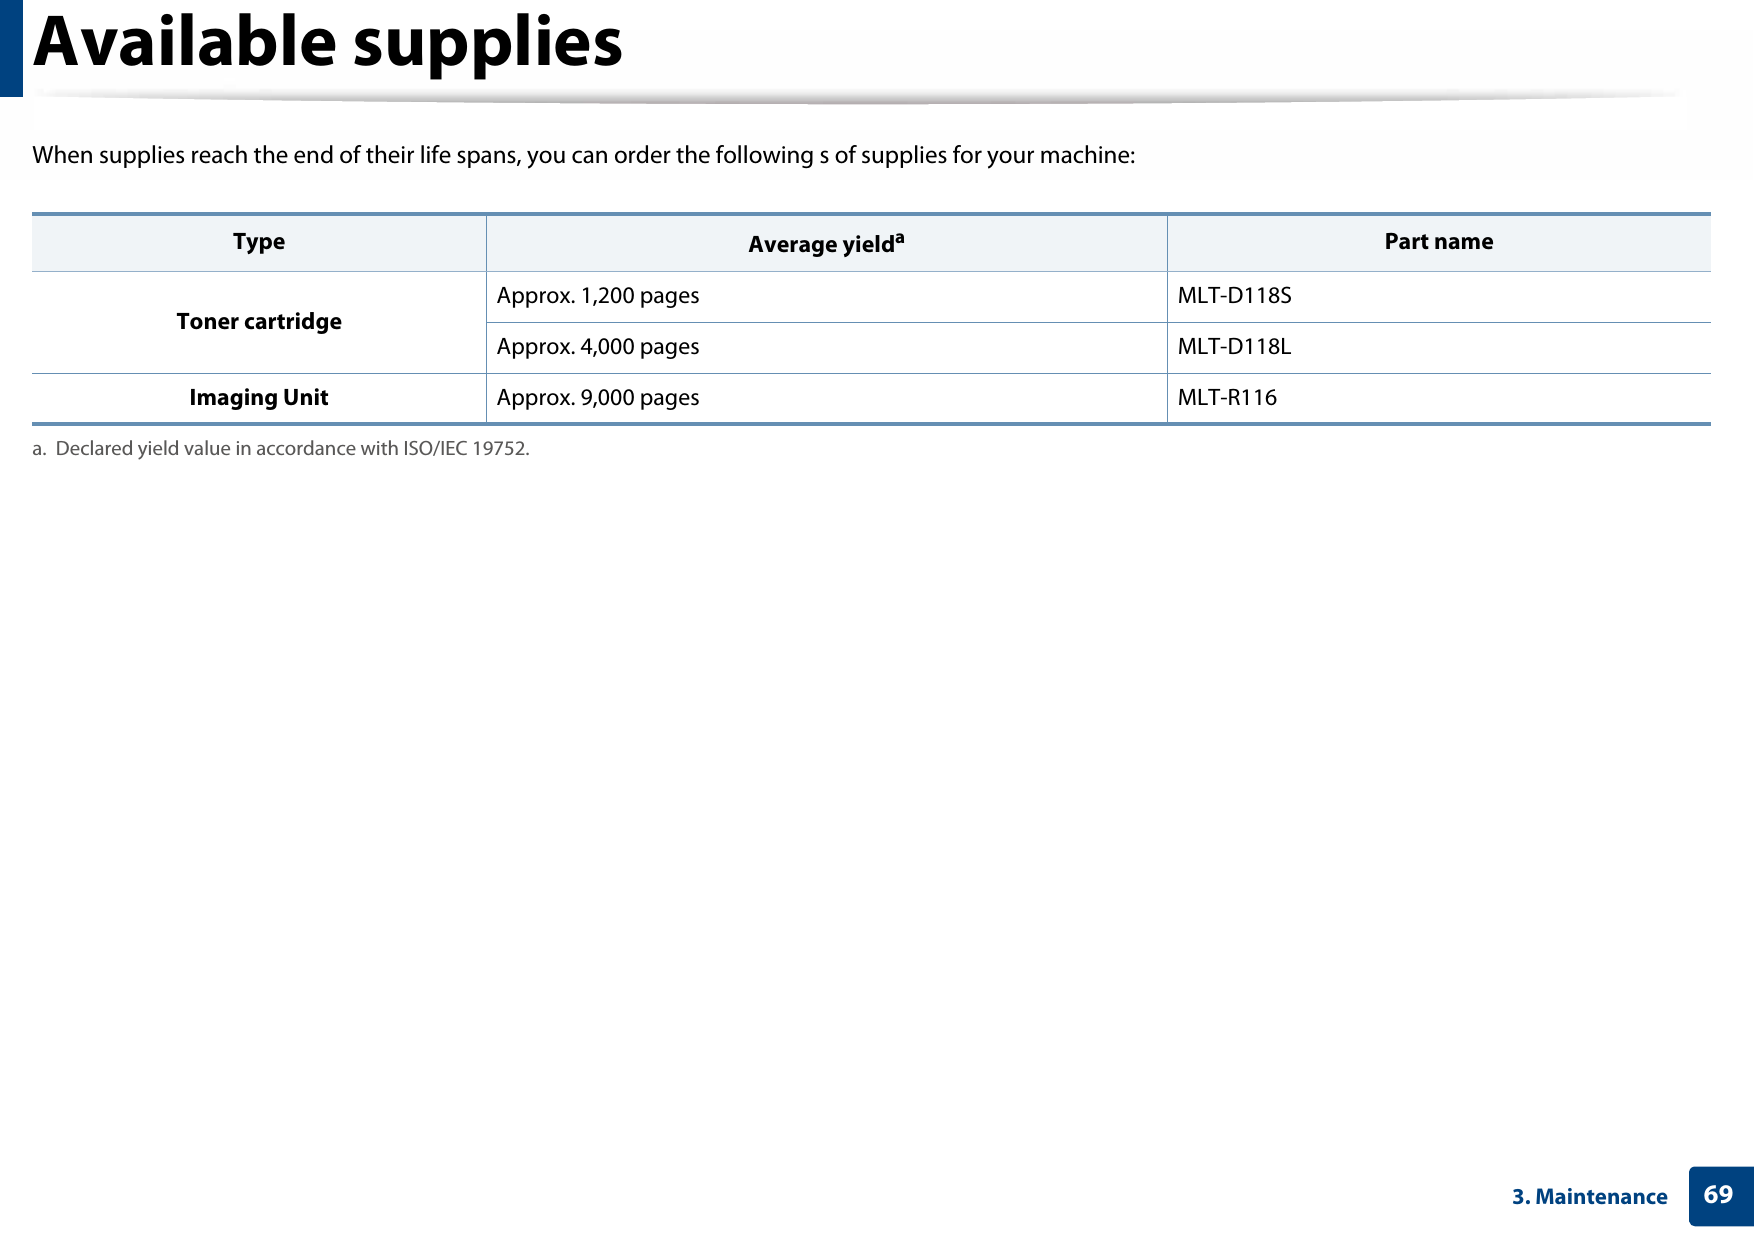Screen dimensions: 1755x1240
Task: Click the "Approx. 9,000 pages" cell
Action: (x=598, y=398)
